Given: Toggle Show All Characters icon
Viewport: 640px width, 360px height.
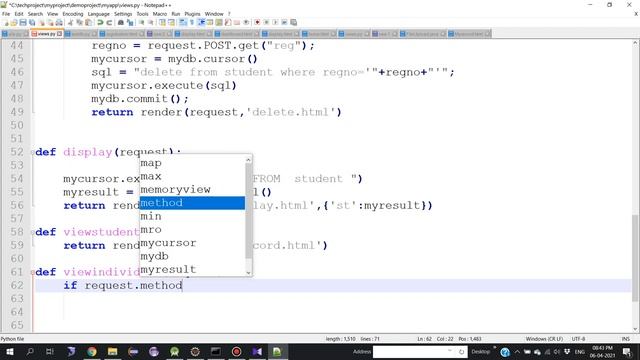Looking at the screenshot, I should [191, 22].
